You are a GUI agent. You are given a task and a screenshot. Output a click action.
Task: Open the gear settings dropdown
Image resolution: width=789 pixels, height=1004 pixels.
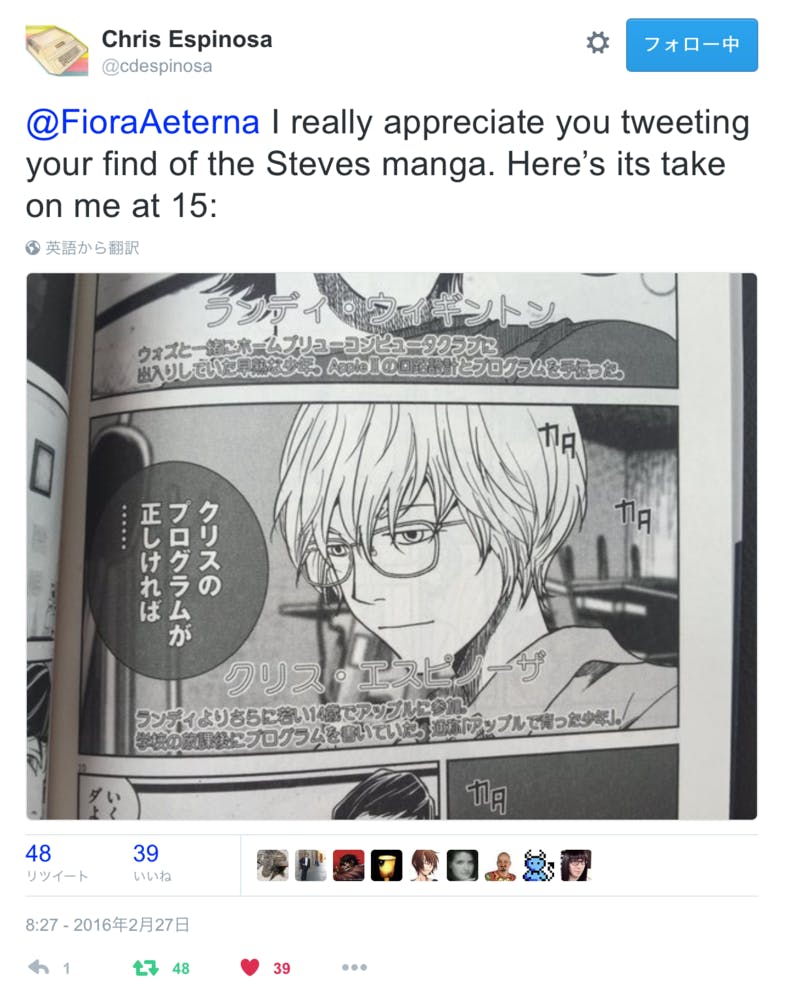coord(598,44)
